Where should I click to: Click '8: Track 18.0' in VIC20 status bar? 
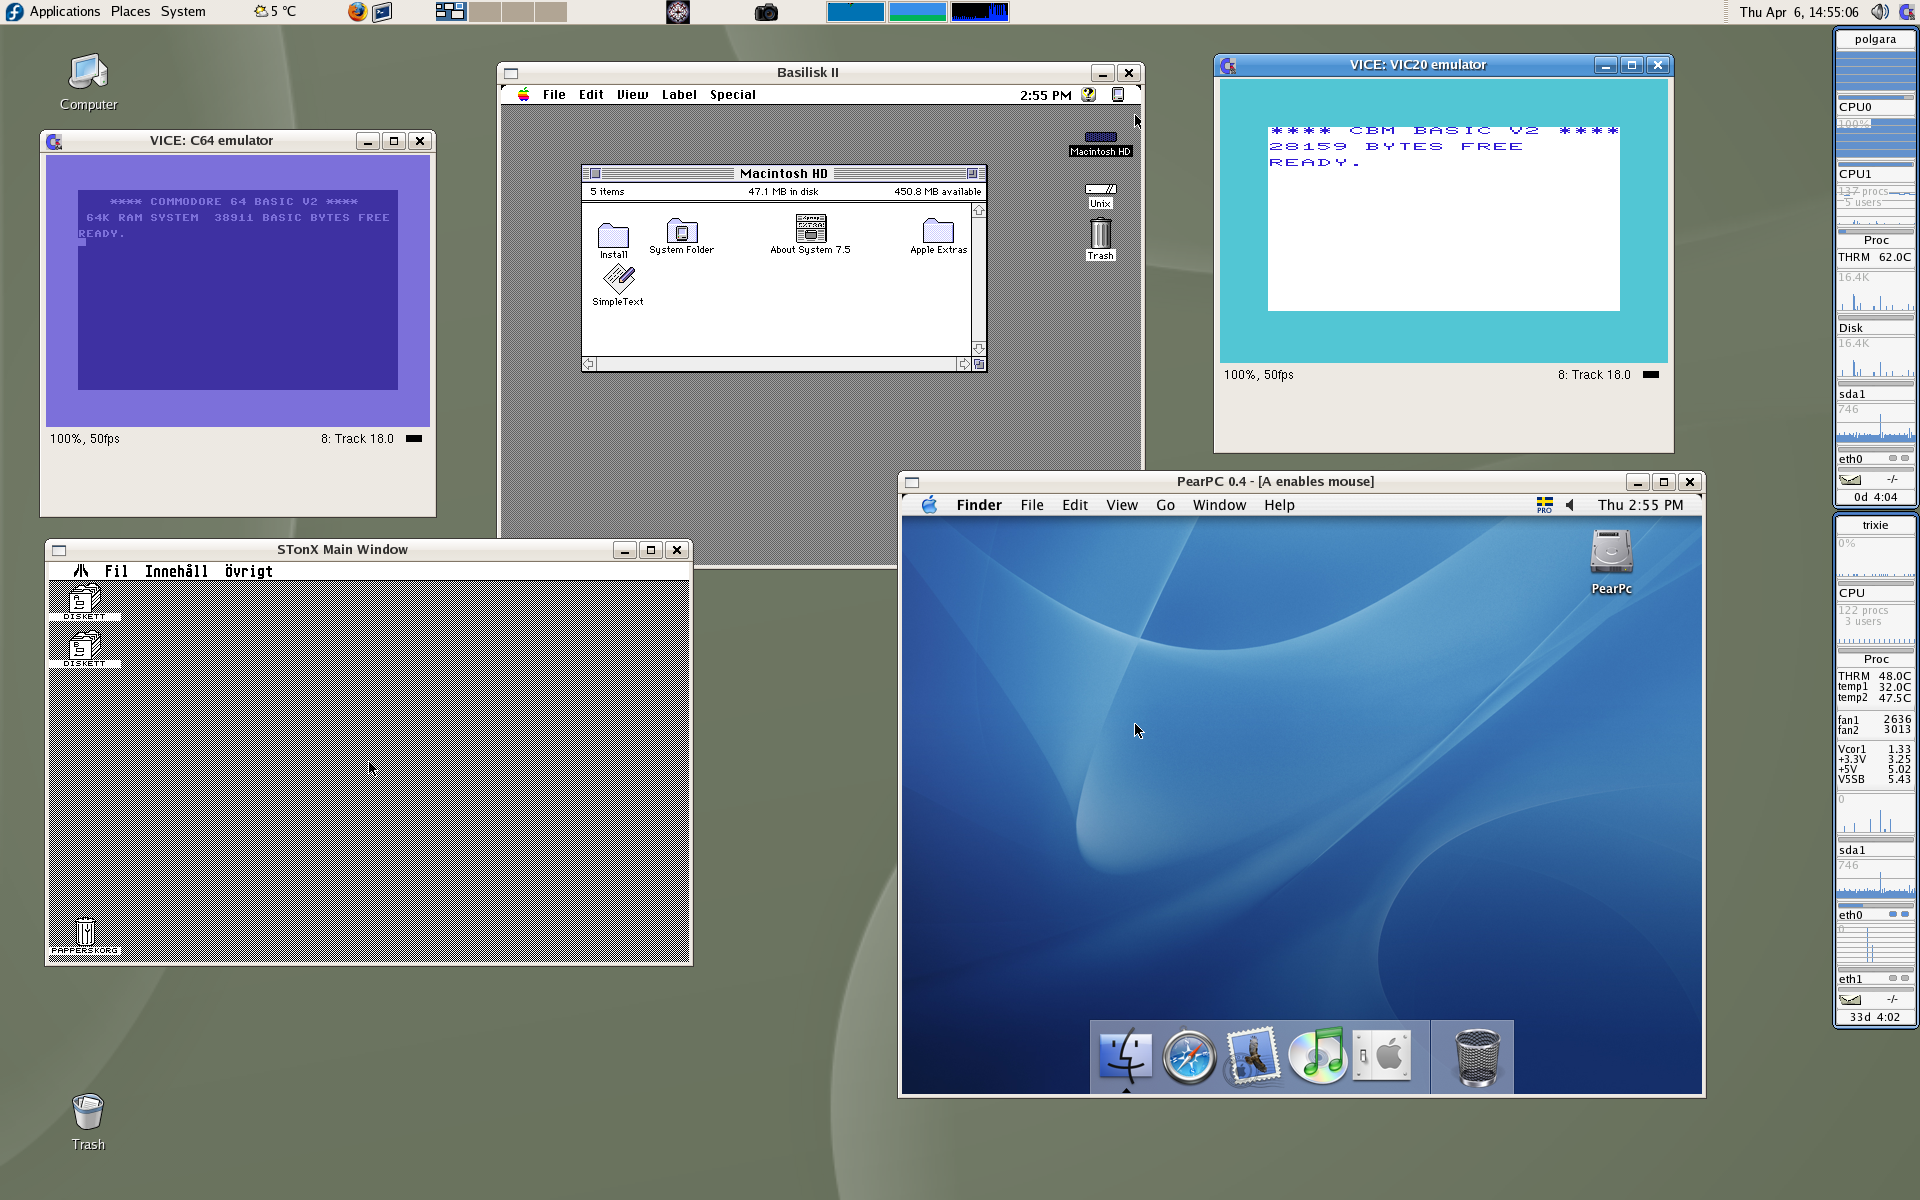1594,375
